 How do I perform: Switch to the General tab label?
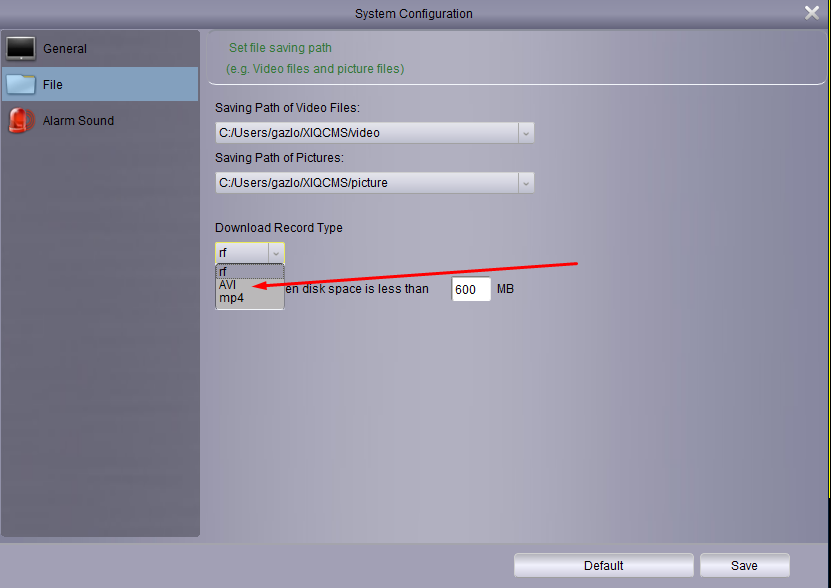tap(65, 49)
